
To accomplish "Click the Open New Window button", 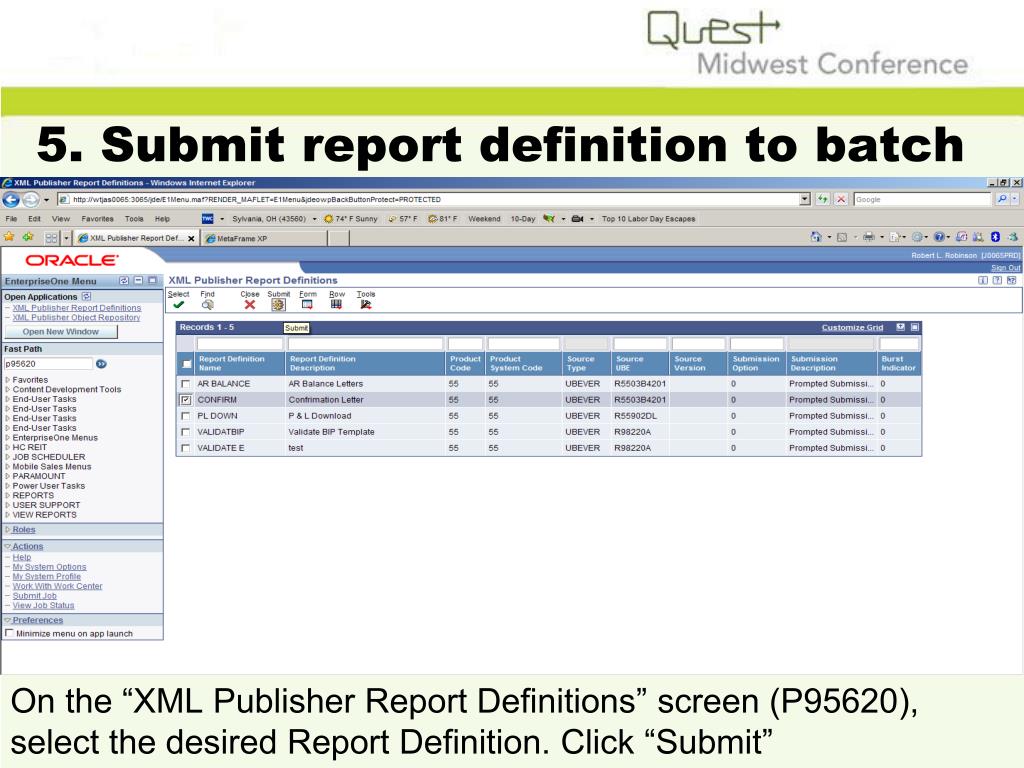I will 61,331.
